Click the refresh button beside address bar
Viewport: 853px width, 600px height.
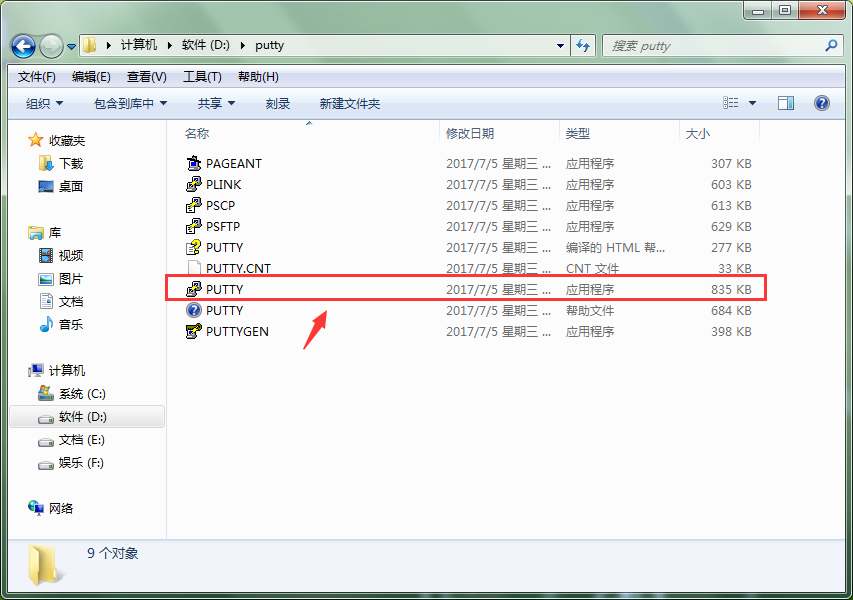583,46
